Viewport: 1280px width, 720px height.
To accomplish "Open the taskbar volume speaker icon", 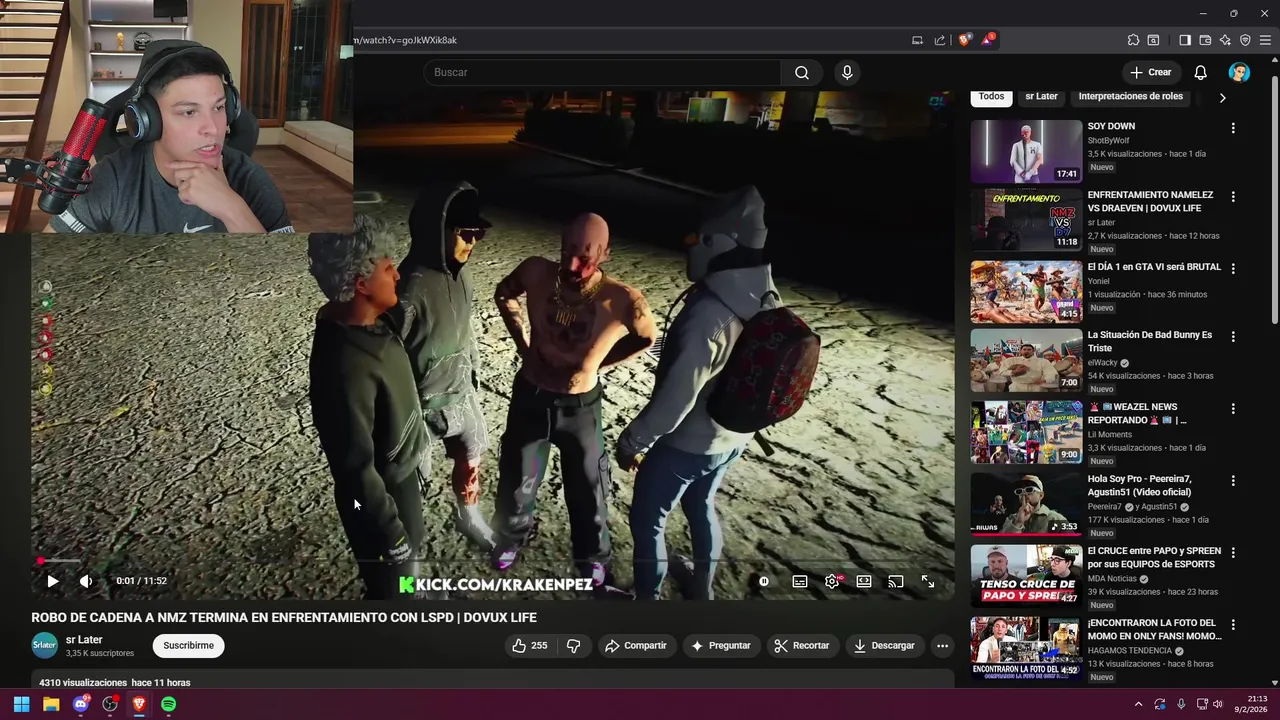I will (1217, 704).
